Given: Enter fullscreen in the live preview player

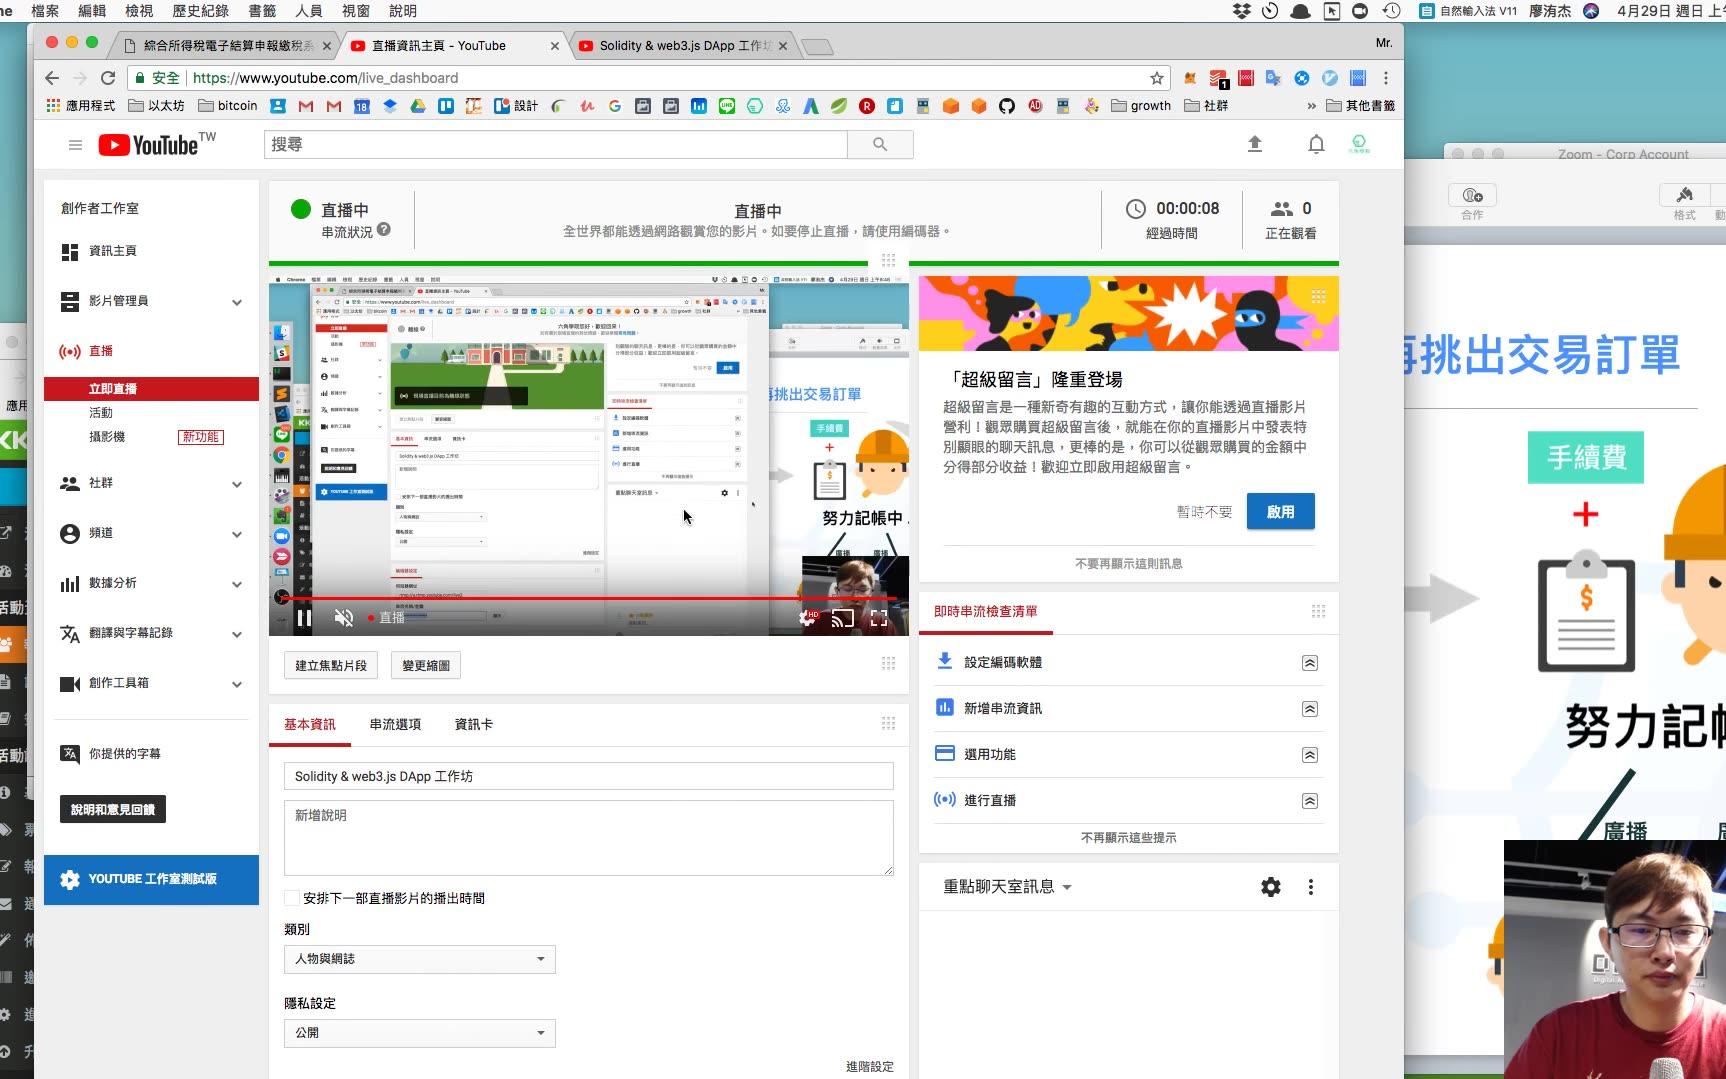Looking at the screenshot, I should pyautogui.click(x=879, y=618).
